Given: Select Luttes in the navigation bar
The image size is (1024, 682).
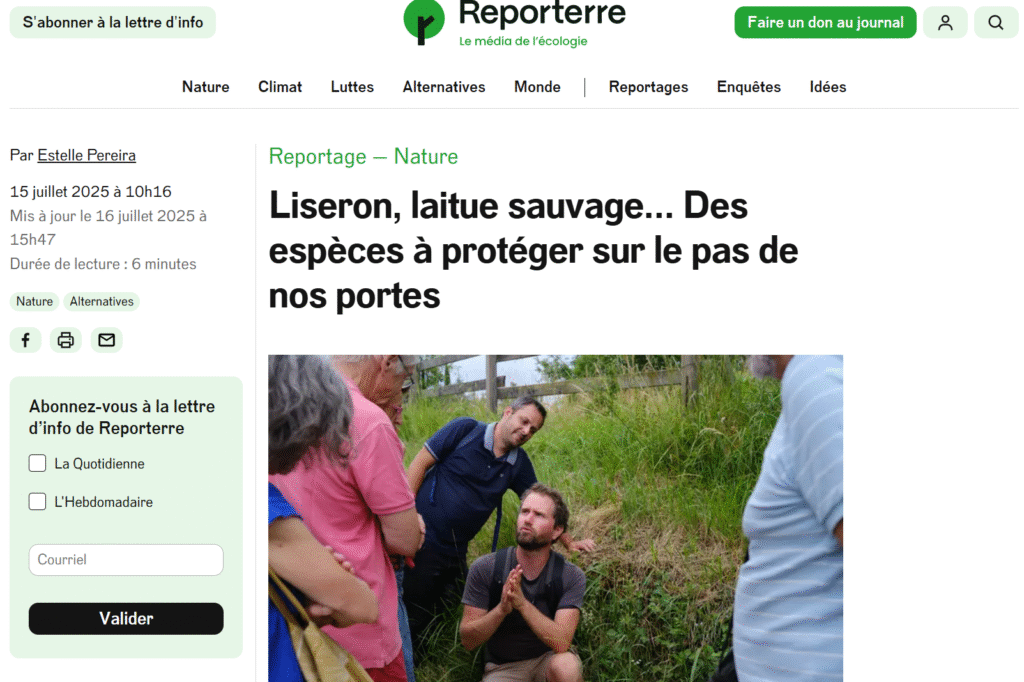Looking at the screenshot, I should 352,87.
